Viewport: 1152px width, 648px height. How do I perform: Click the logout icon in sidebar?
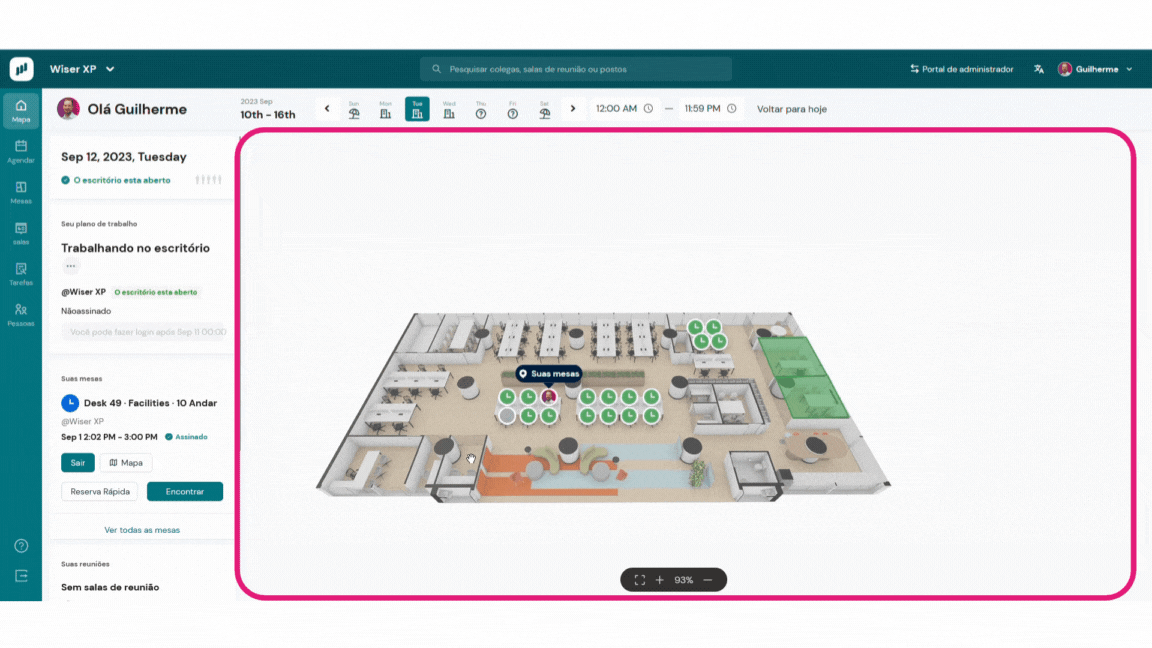21,576
